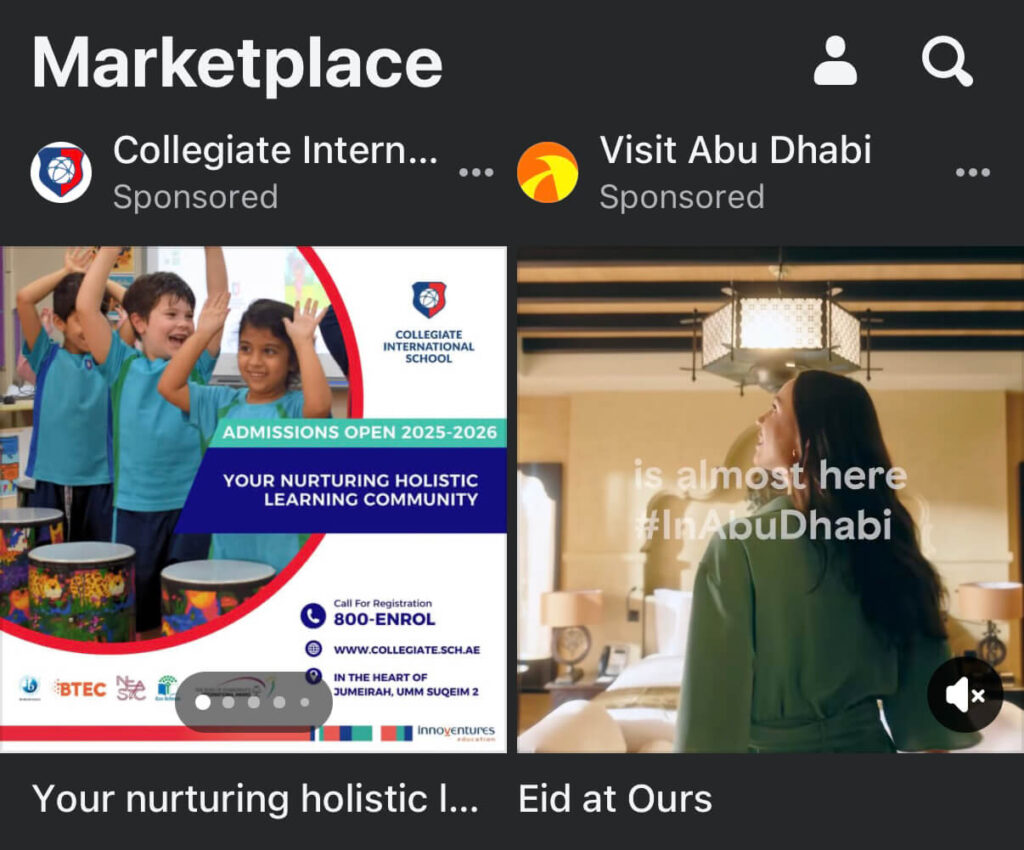Tap the 800-ENROL phone icon
The width and height of the screenshot is (1024, 850).
coord(313,616)
